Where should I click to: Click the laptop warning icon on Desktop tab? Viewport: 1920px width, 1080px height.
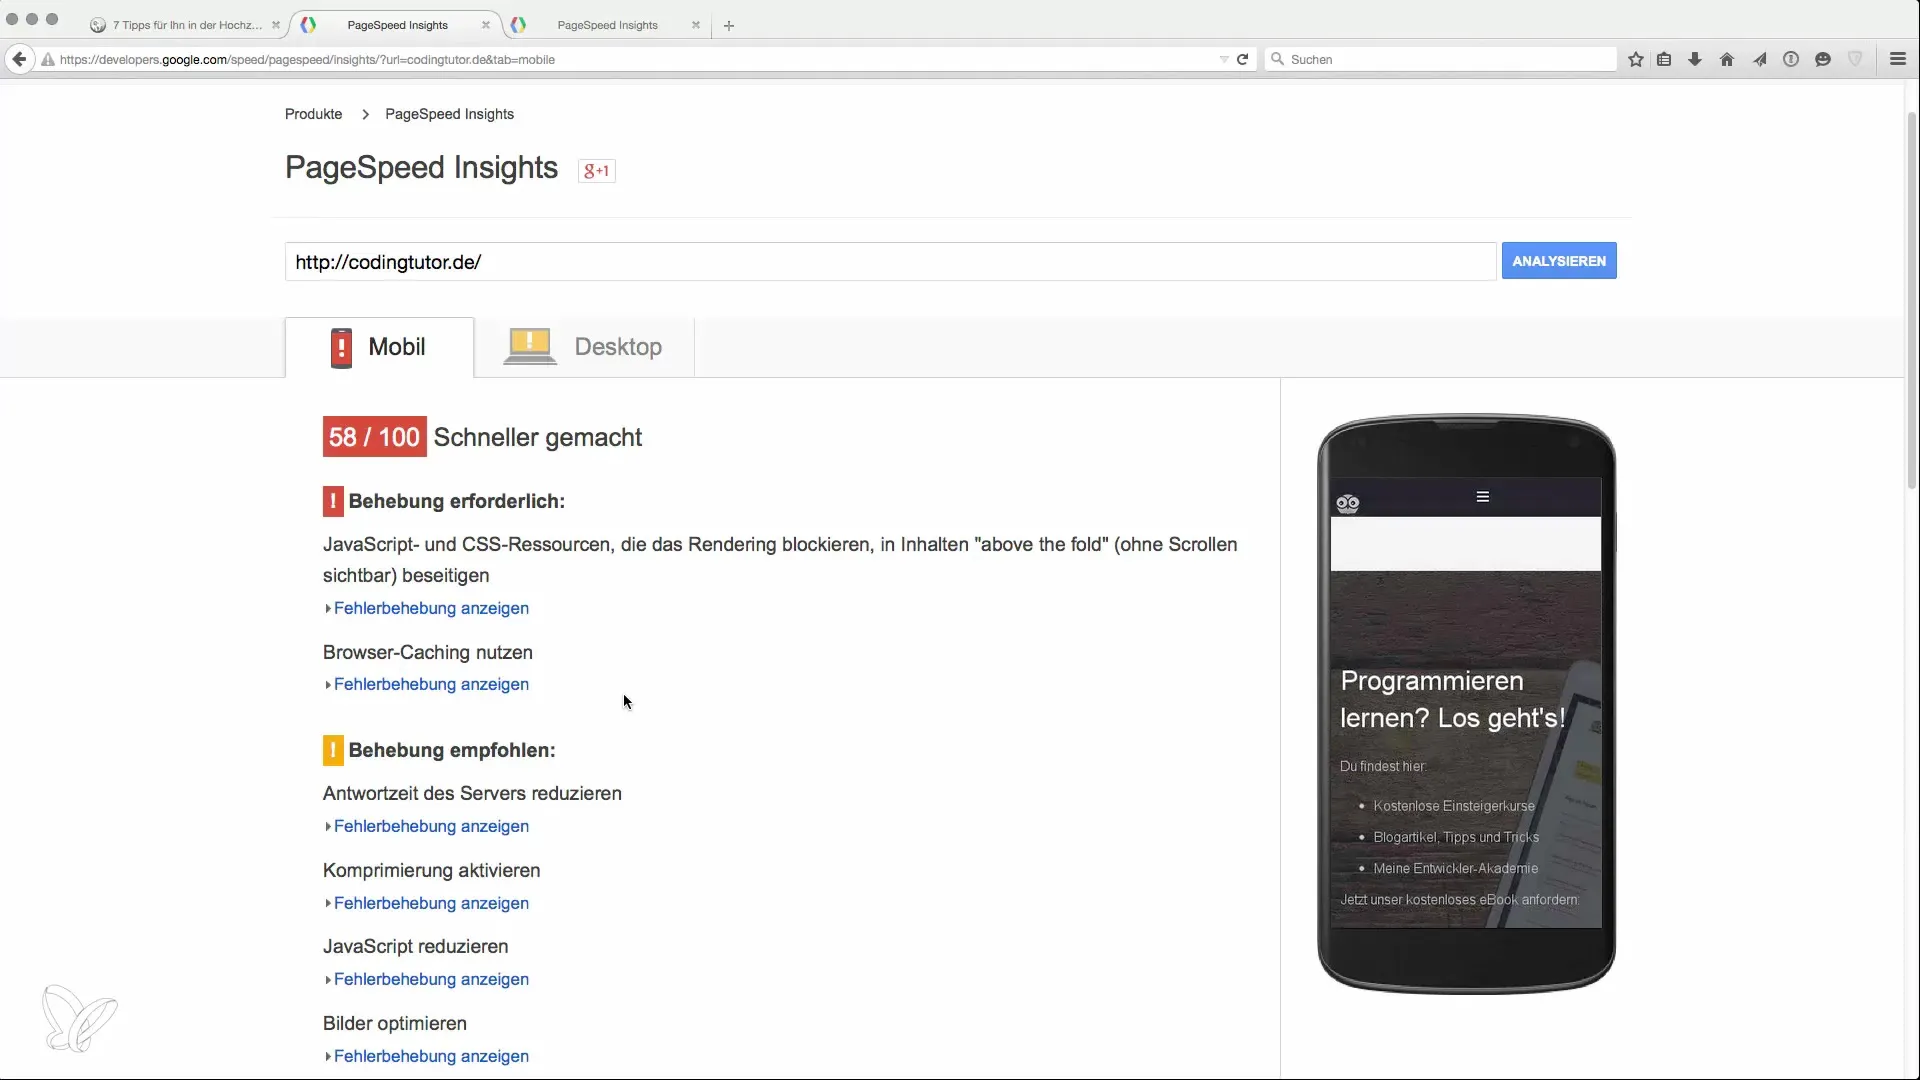[x=529, y=347]
